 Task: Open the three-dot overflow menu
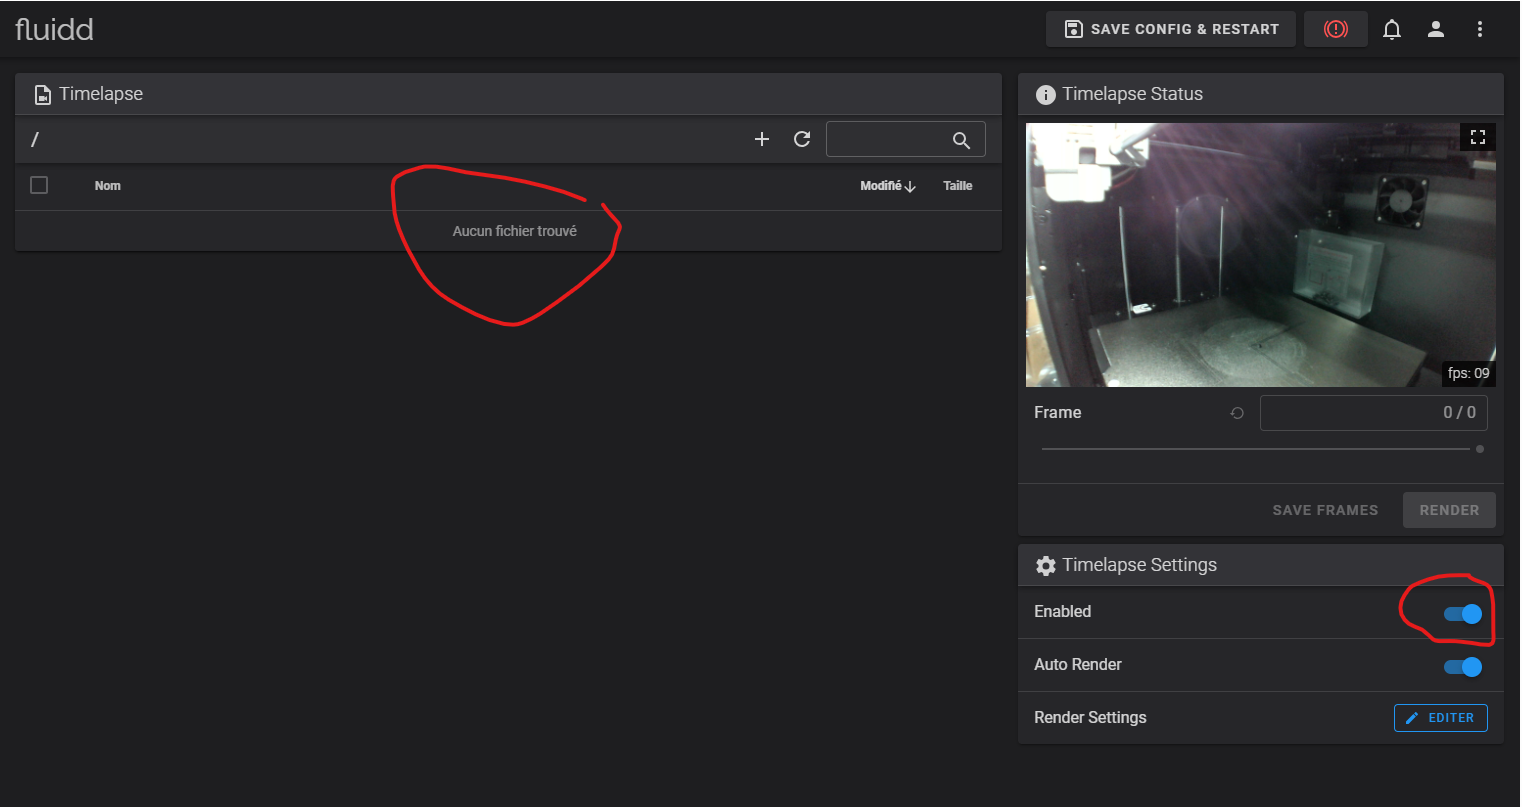coord(1480,29)
